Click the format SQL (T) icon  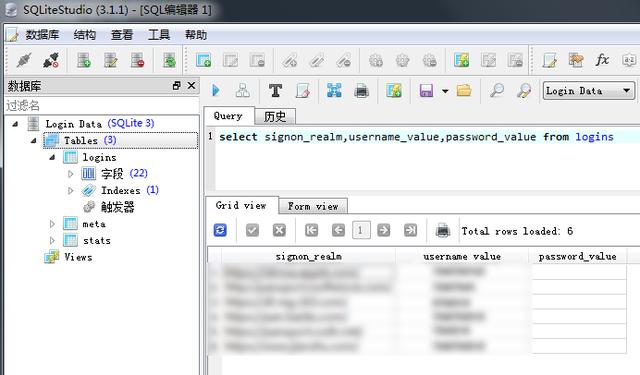275,90
